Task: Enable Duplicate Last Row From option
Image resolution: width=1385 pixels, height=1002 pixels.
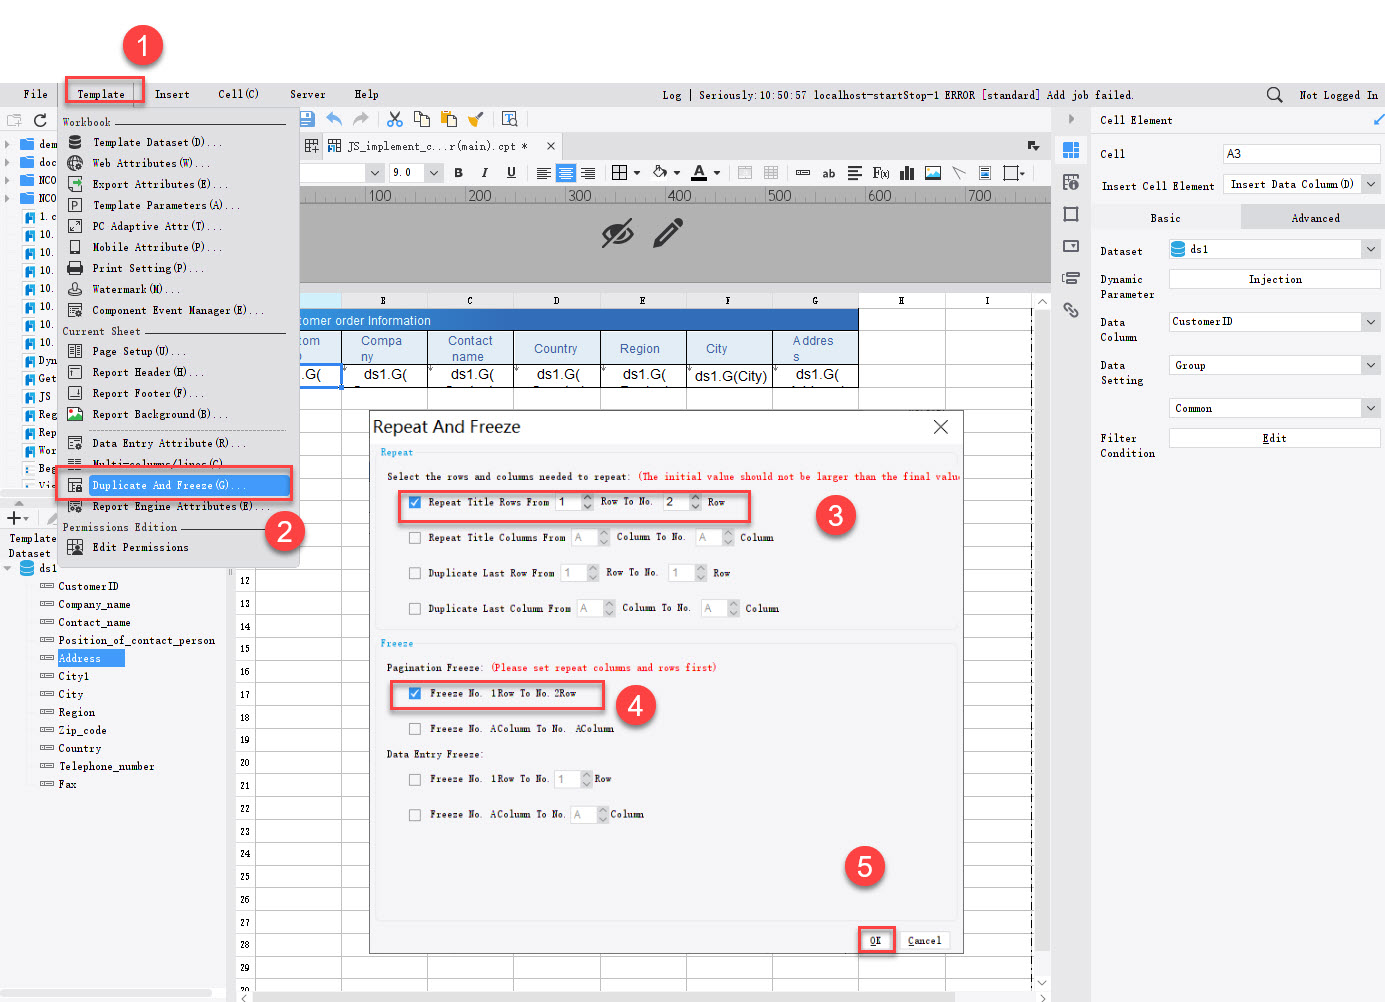Action: (x=415, y=572)
